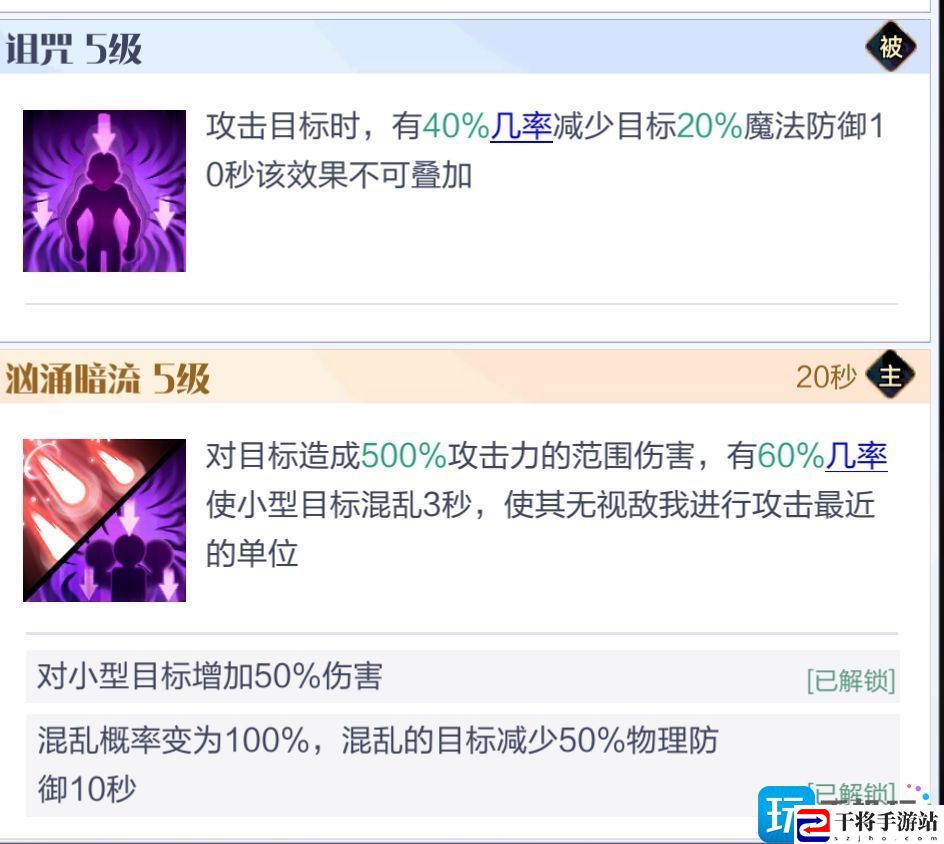Click the 被 passive skill badge
The width and height of the screenshot is (944, 844).
(890, 46)
